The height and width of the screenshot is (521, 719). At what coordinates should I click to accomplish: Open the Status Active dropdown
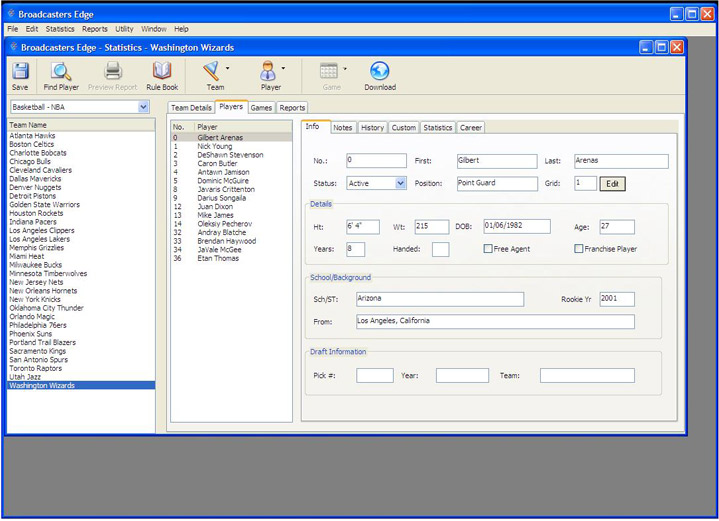coord(400,183)
